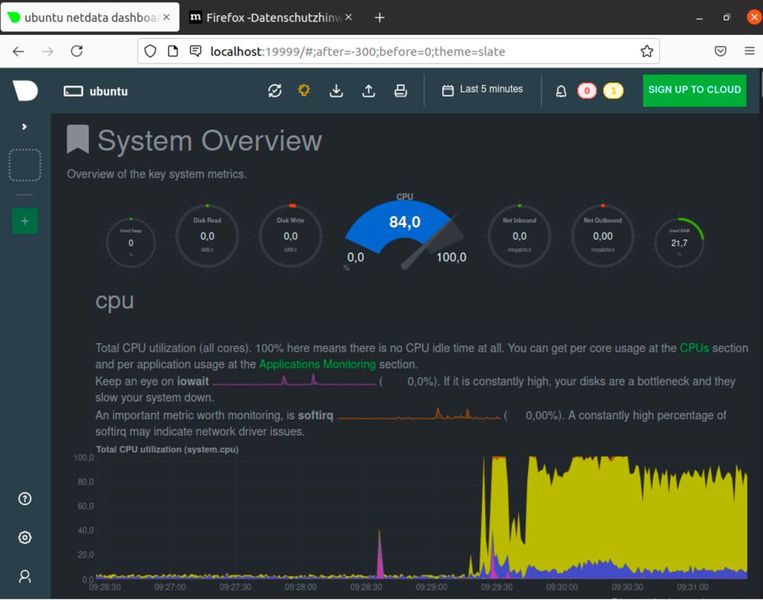Click the CPU gauge showing 84,0
This screenshot has height=600, width=763.
point(404,233)
